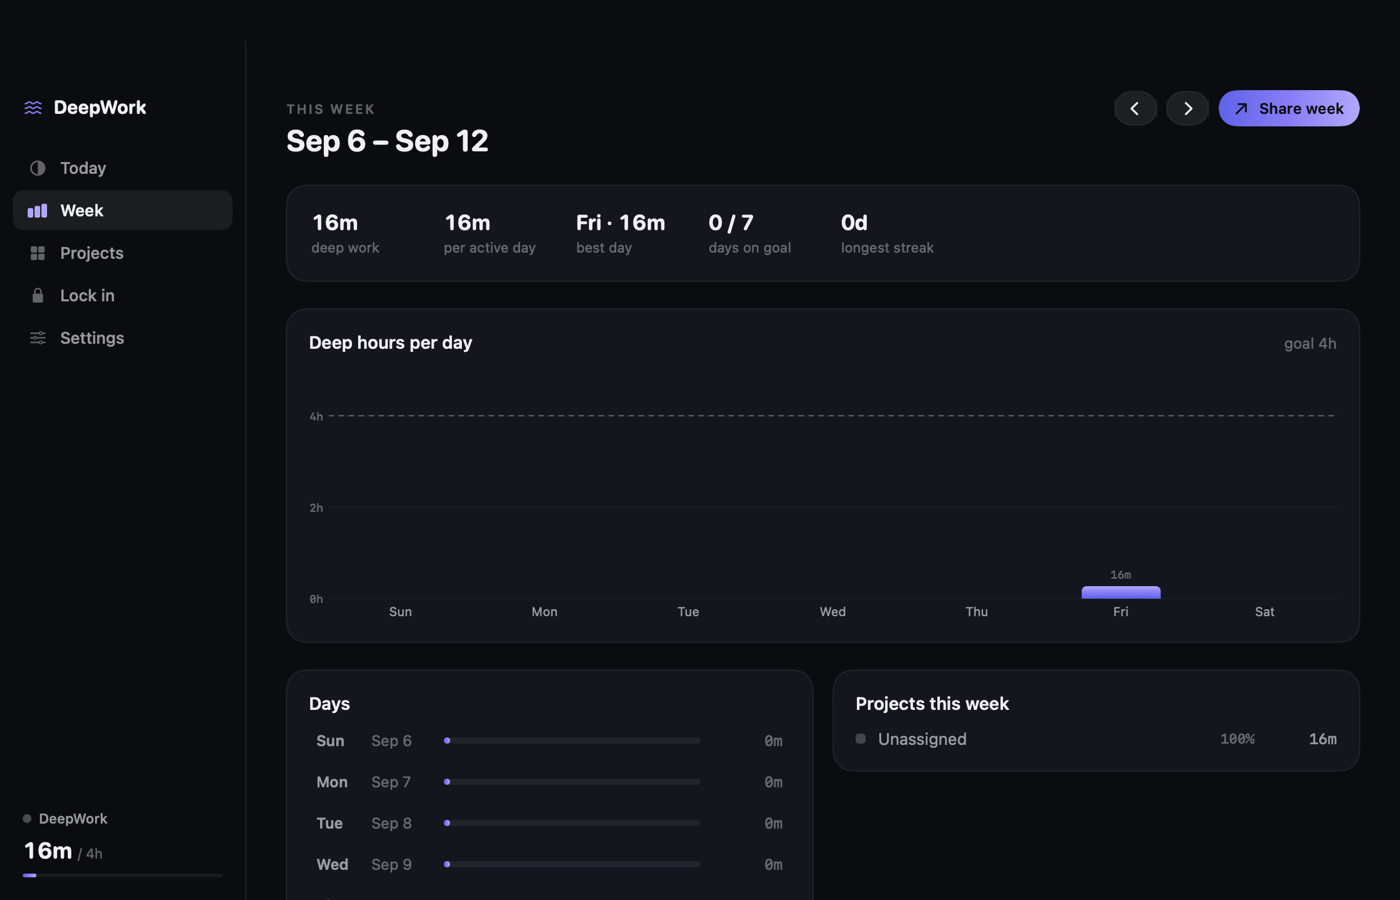The width and height of the screenshot is (1400, 900).
Task: Go to the next week
Action: [1187, 108]
